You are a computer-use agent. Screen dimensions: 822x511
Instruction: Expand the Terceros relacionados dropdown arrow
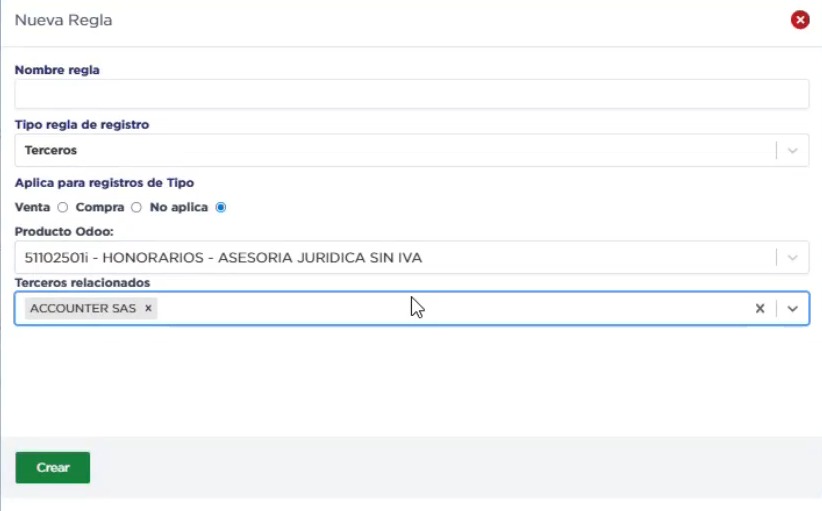tap(793, 309)
